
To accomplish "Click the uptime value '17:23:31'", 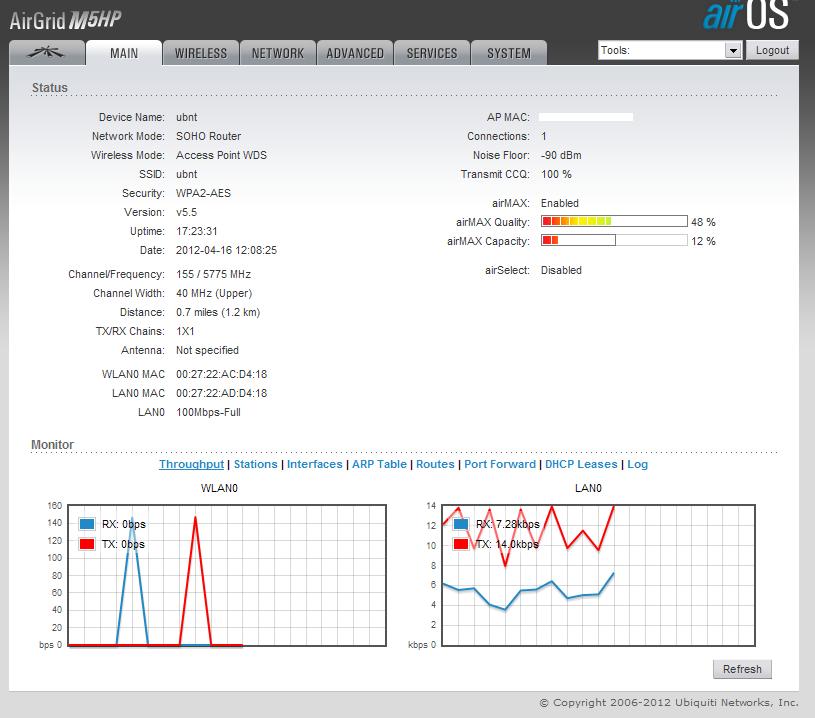I will pyautogui.click(x=196, y=231).
